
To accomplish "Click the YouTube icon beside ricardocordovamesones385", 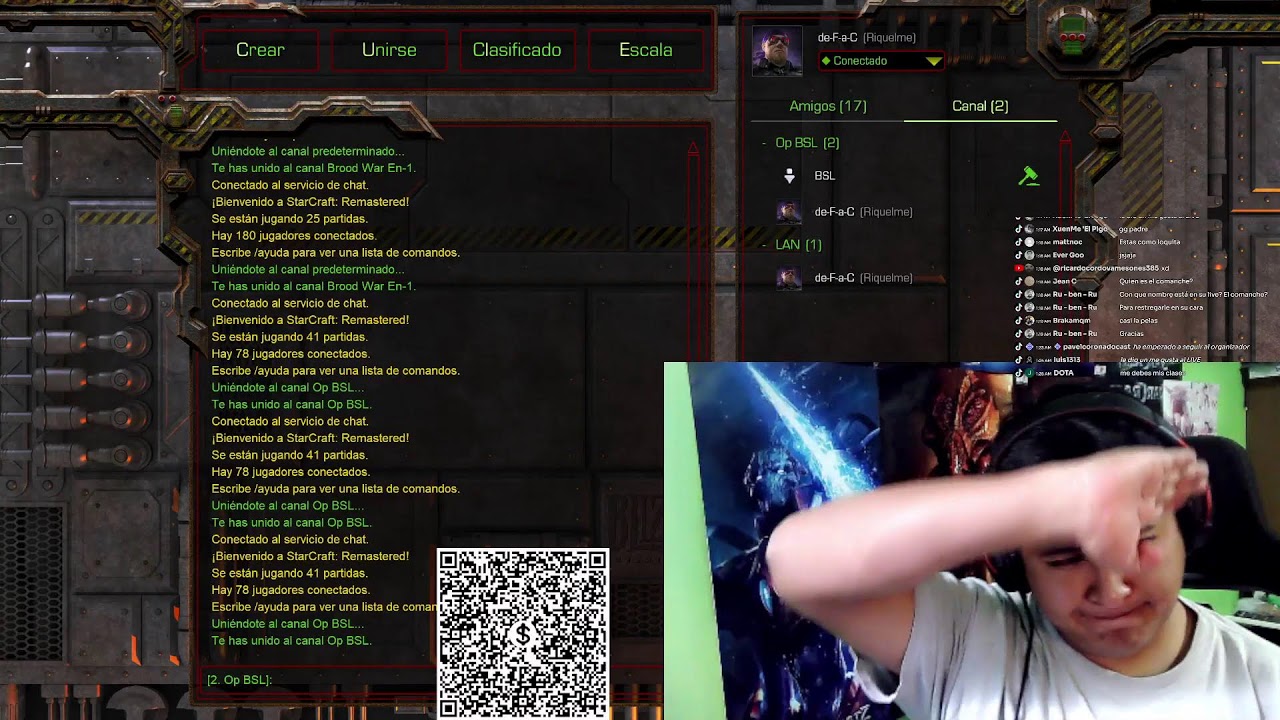I will pos(1019,268).
